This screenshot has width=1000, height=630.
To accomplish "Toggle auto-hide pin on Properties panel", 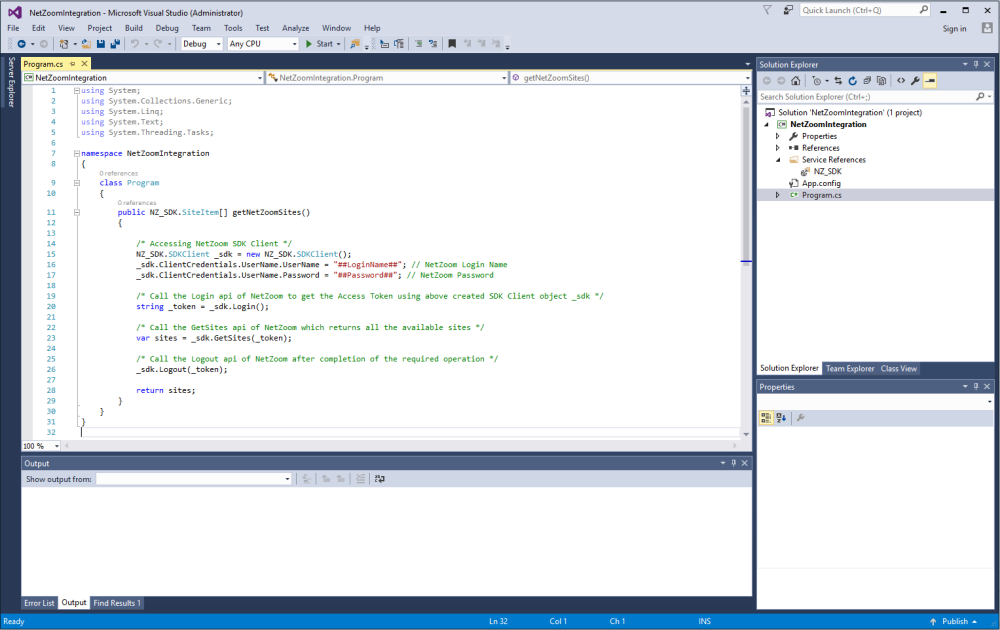I will coord(976,386).
